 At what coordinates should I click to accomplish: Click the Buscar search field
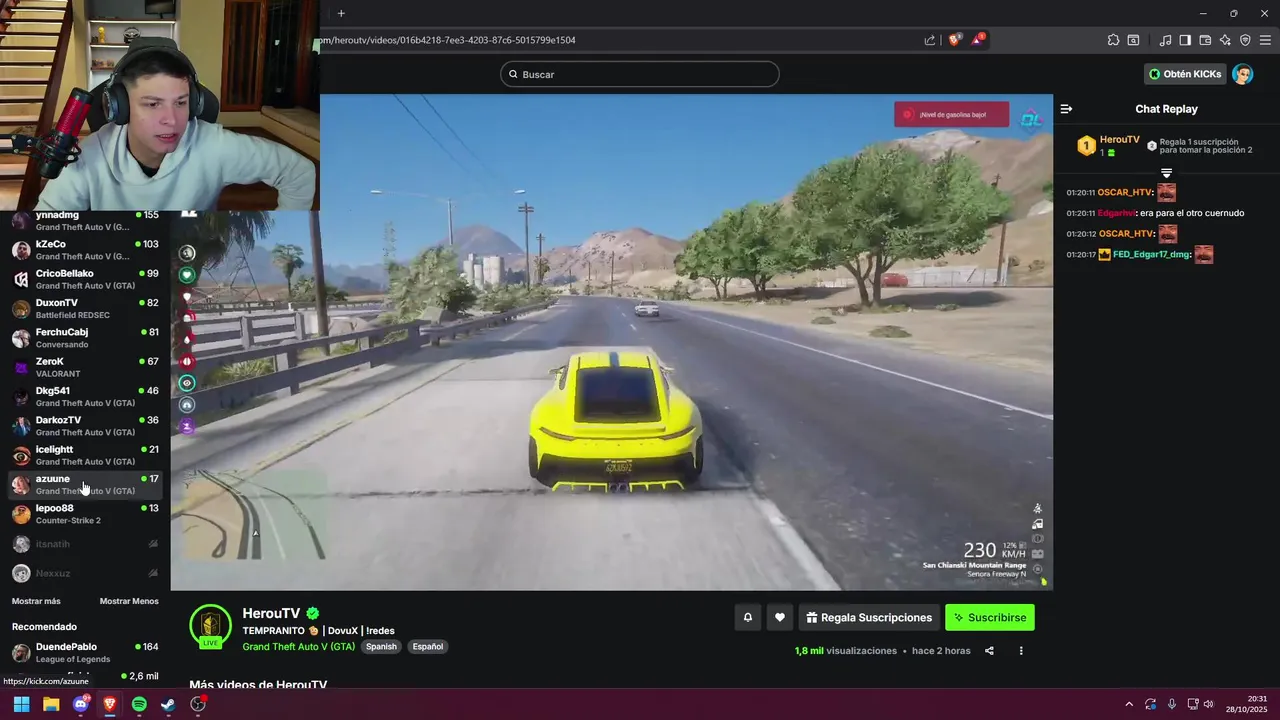click(640, 74)
